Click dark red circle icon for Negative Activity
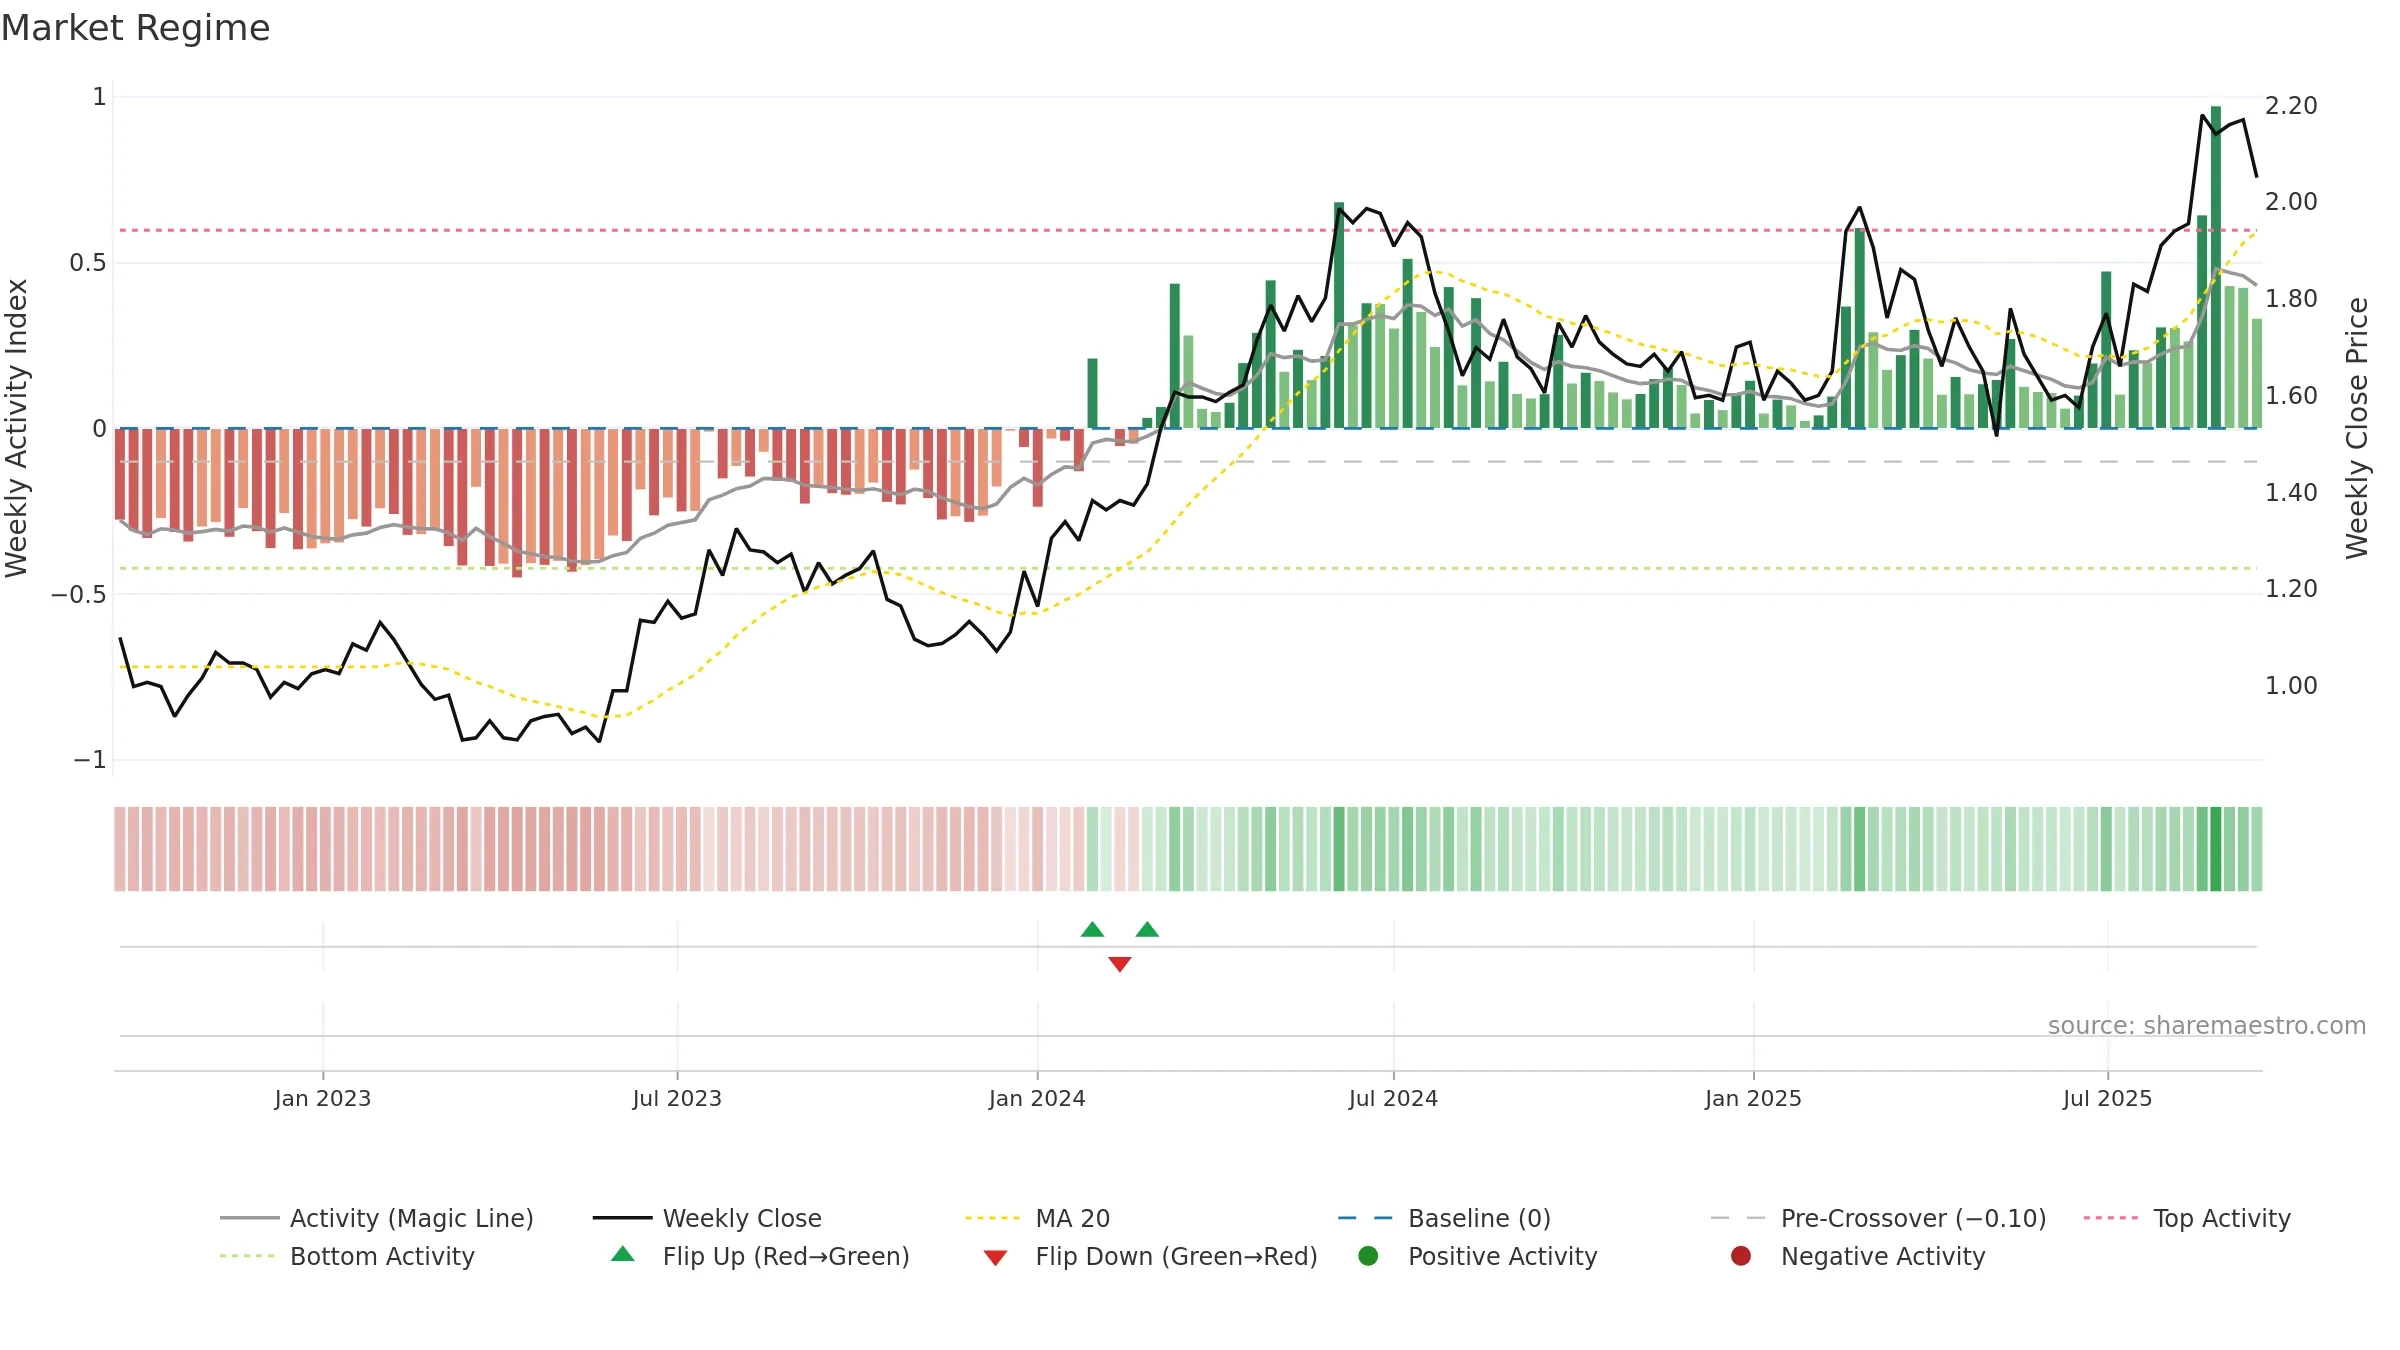This screenshot has height=1350, width=2400. point(1741,1256)
